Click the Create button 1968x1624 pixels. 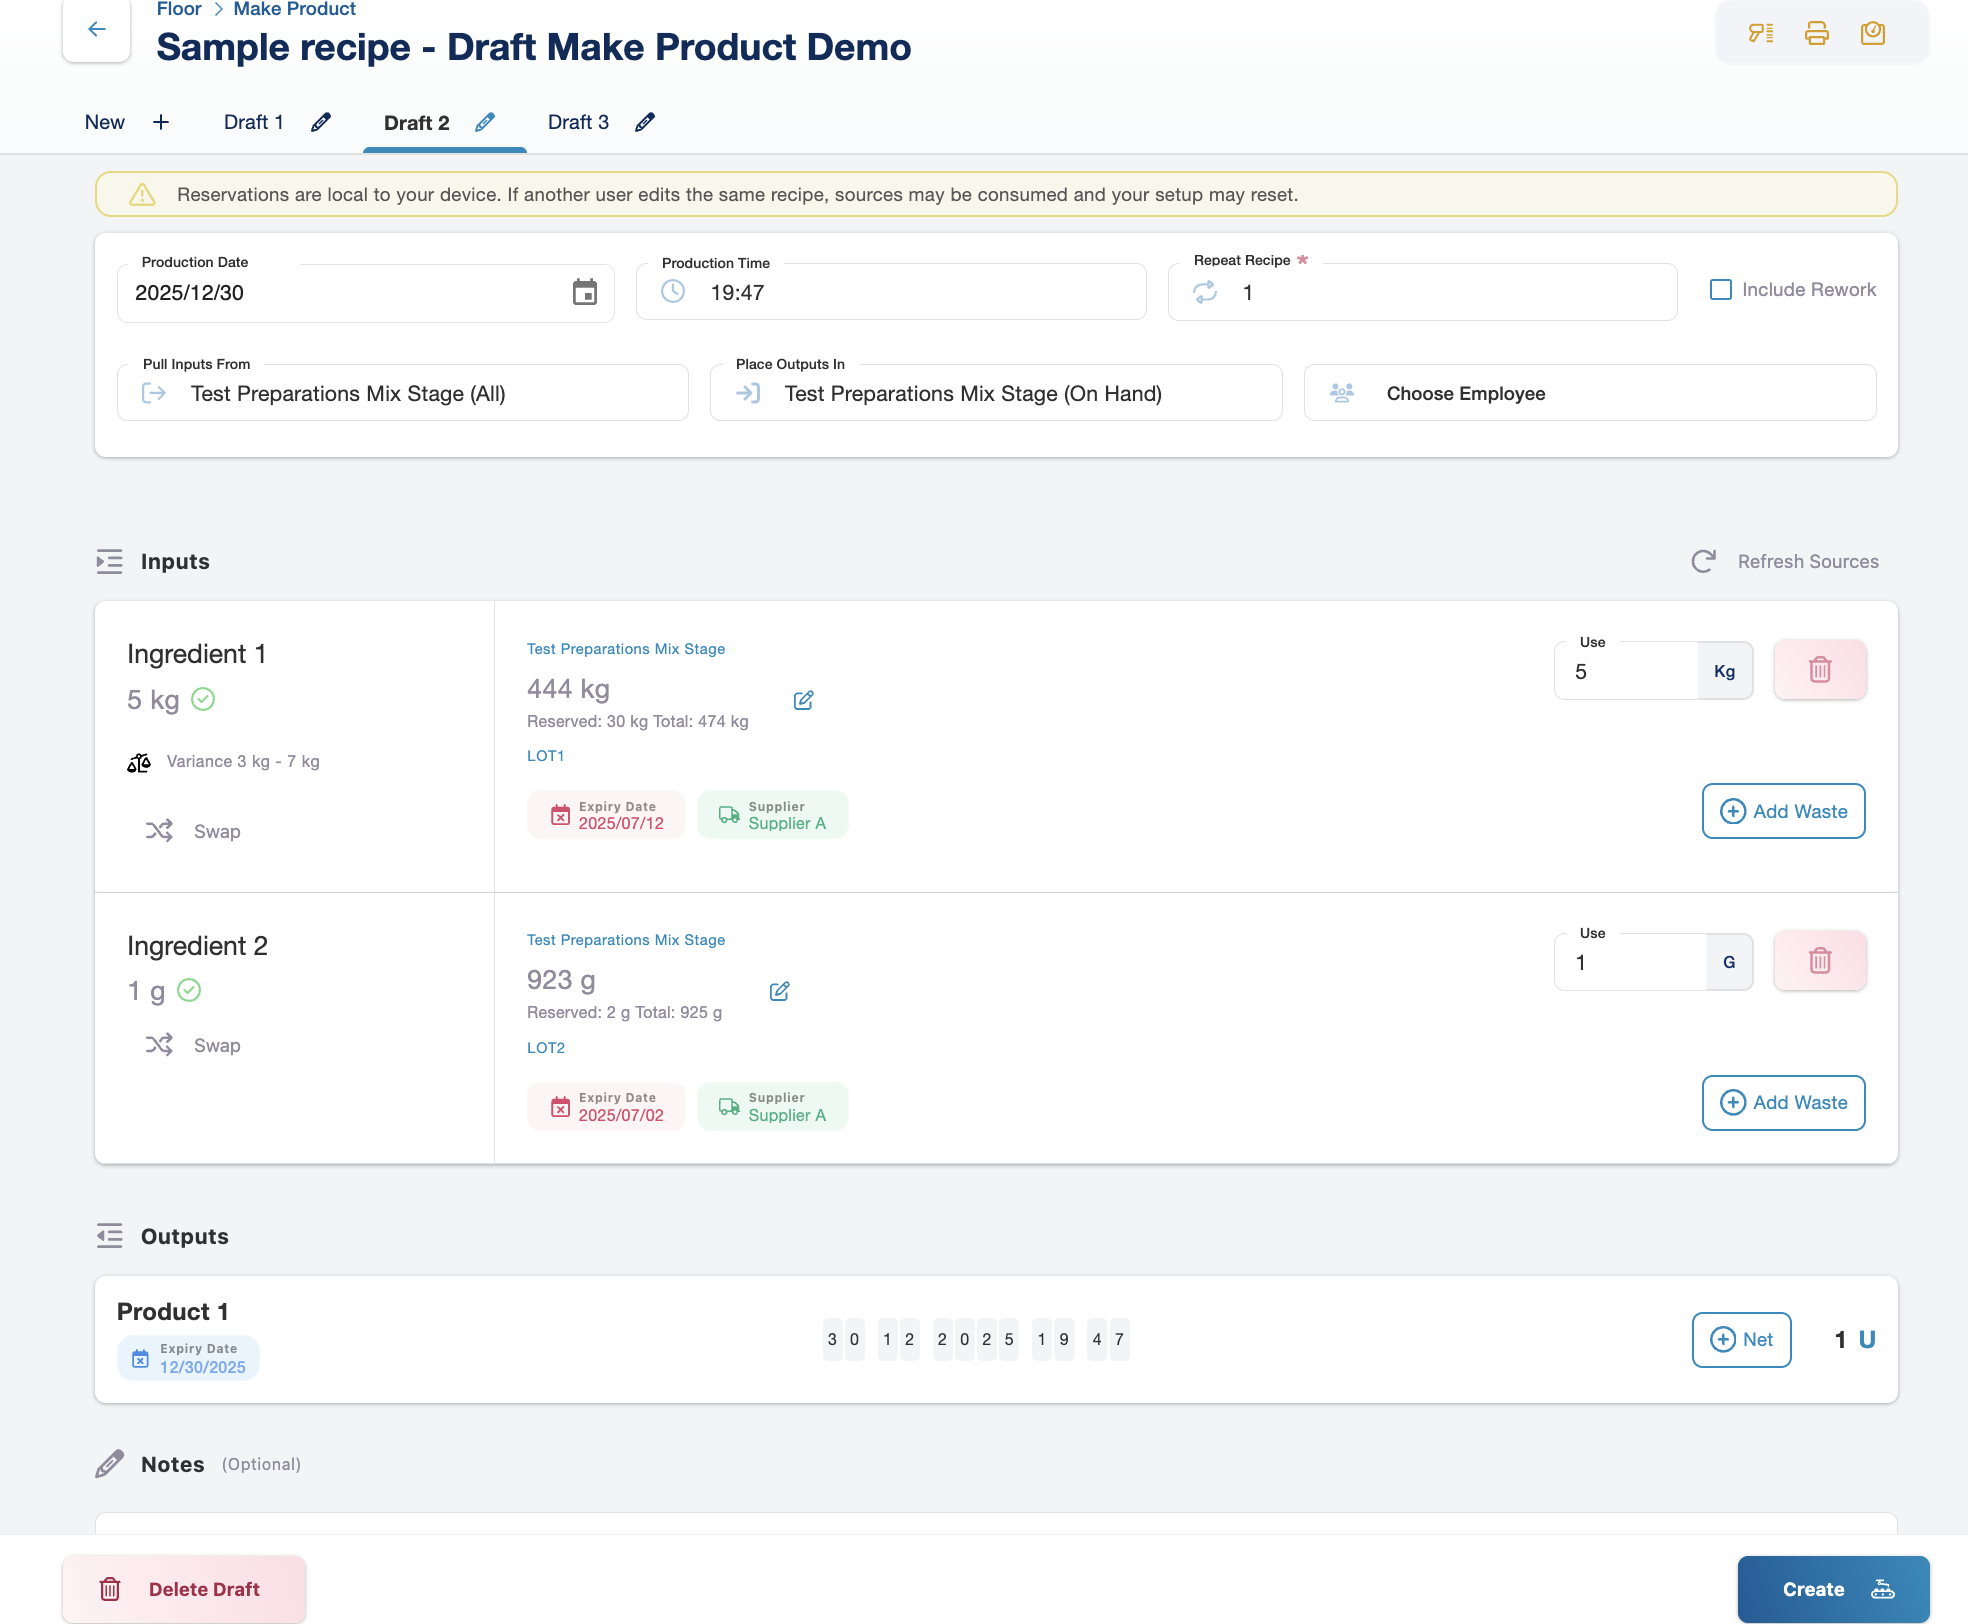point(1832,1589)
